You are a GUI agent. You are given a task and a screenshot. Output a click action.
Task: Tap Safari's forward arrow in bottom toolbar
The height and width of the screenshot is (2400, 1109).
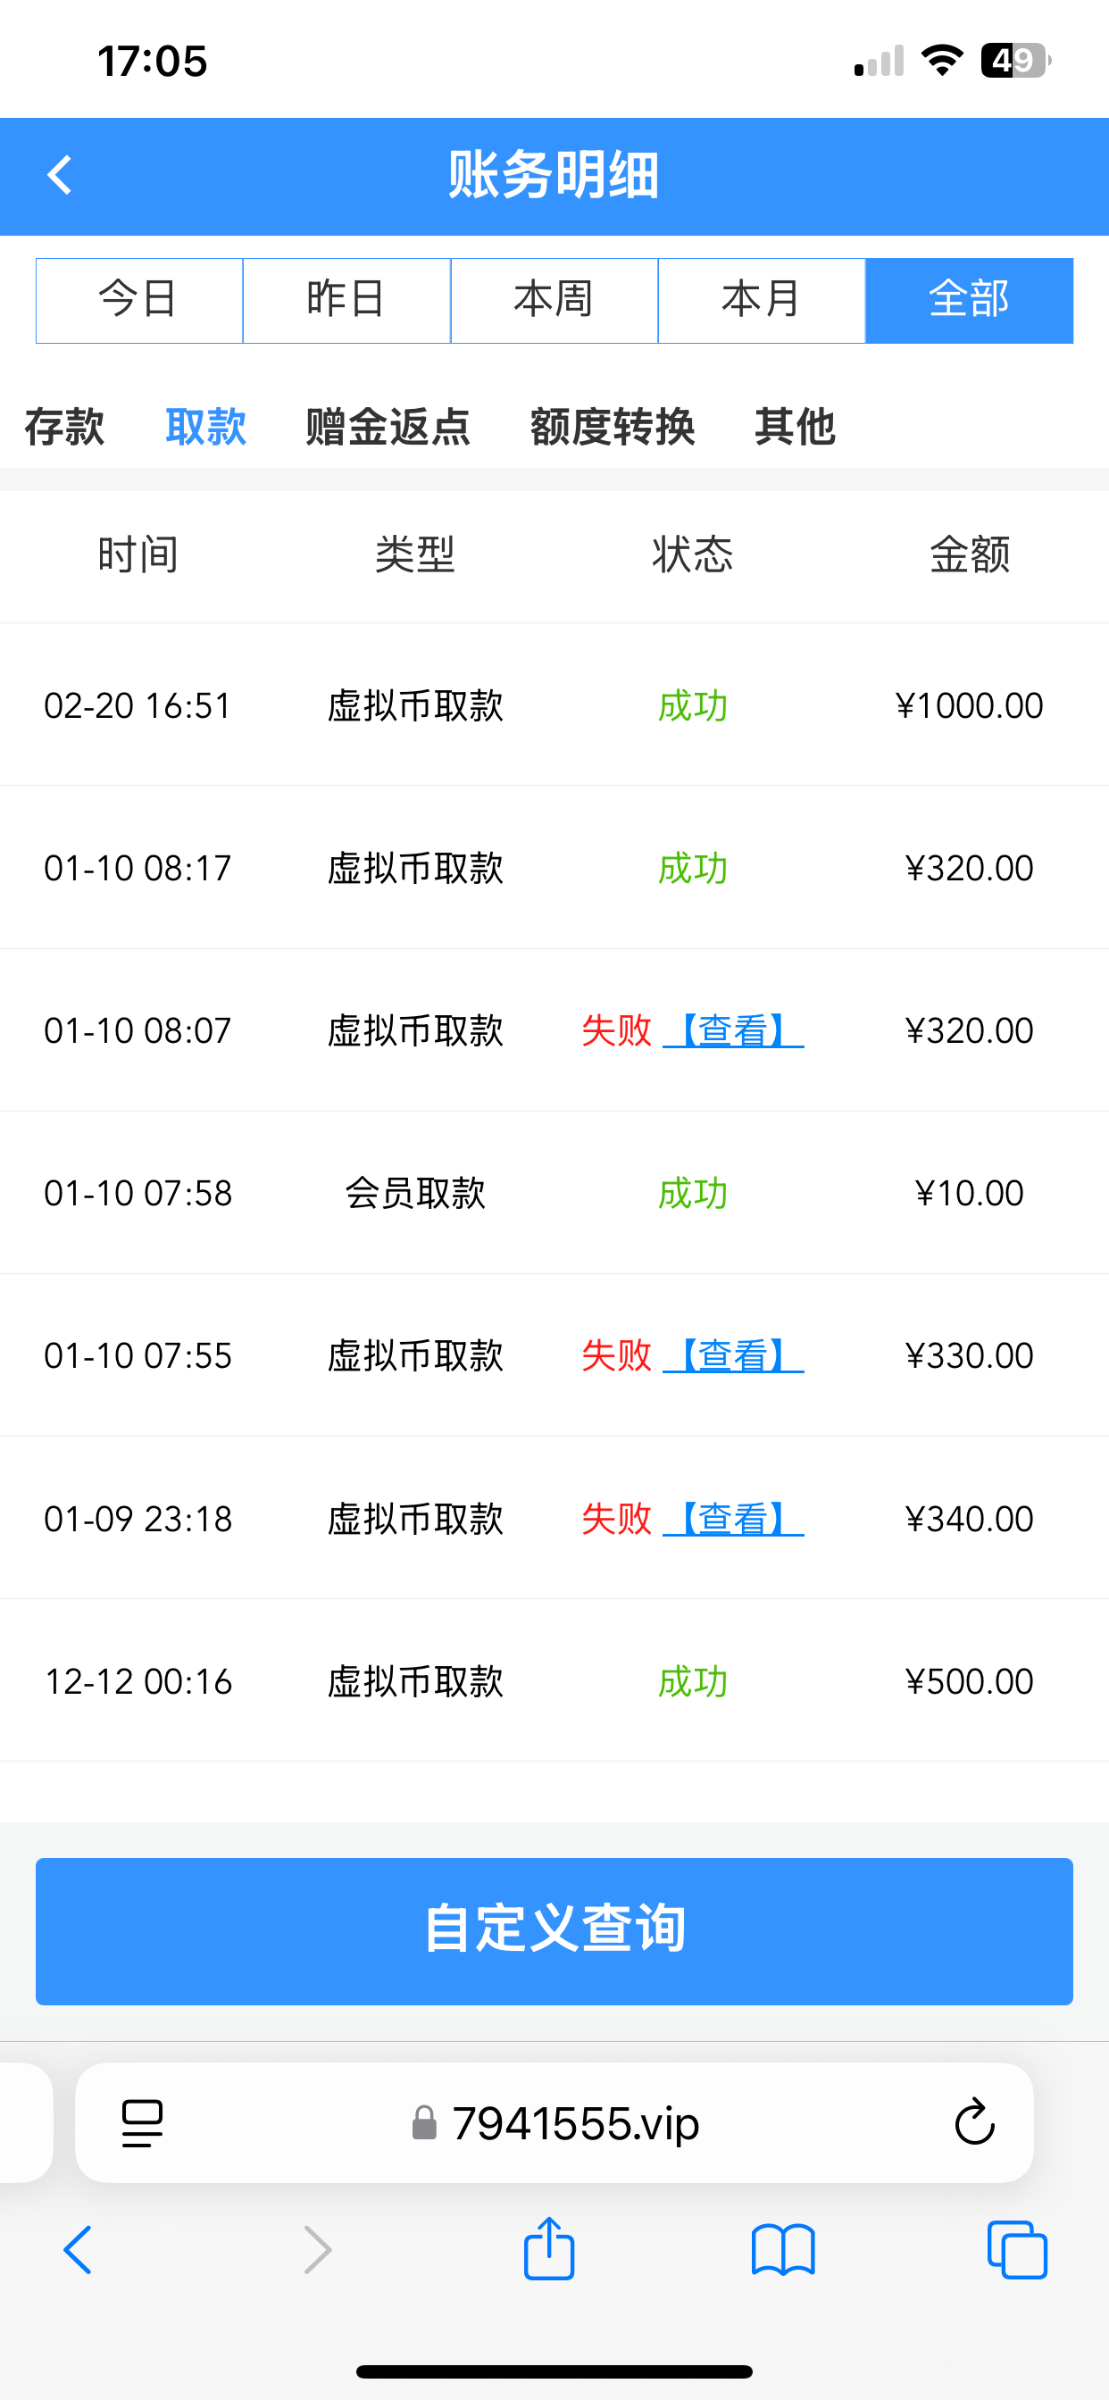point(317,2250)
